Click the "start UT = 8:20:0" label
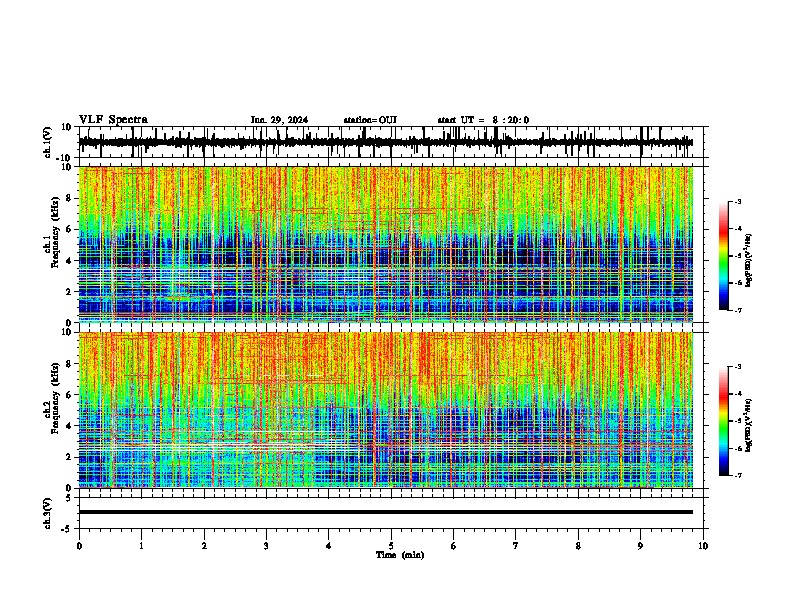The image size is (792, 612). coord(483,120)
